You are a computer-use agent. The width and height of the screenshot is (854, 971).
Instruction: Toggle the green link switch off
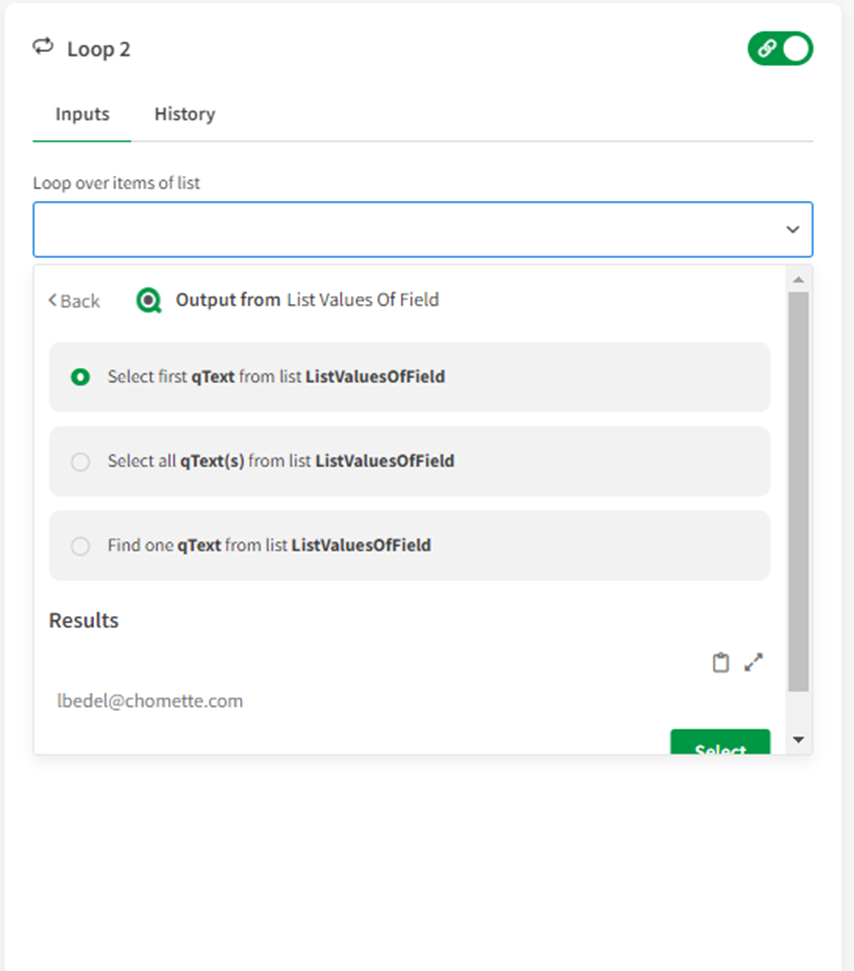click(x=780, y=49)
